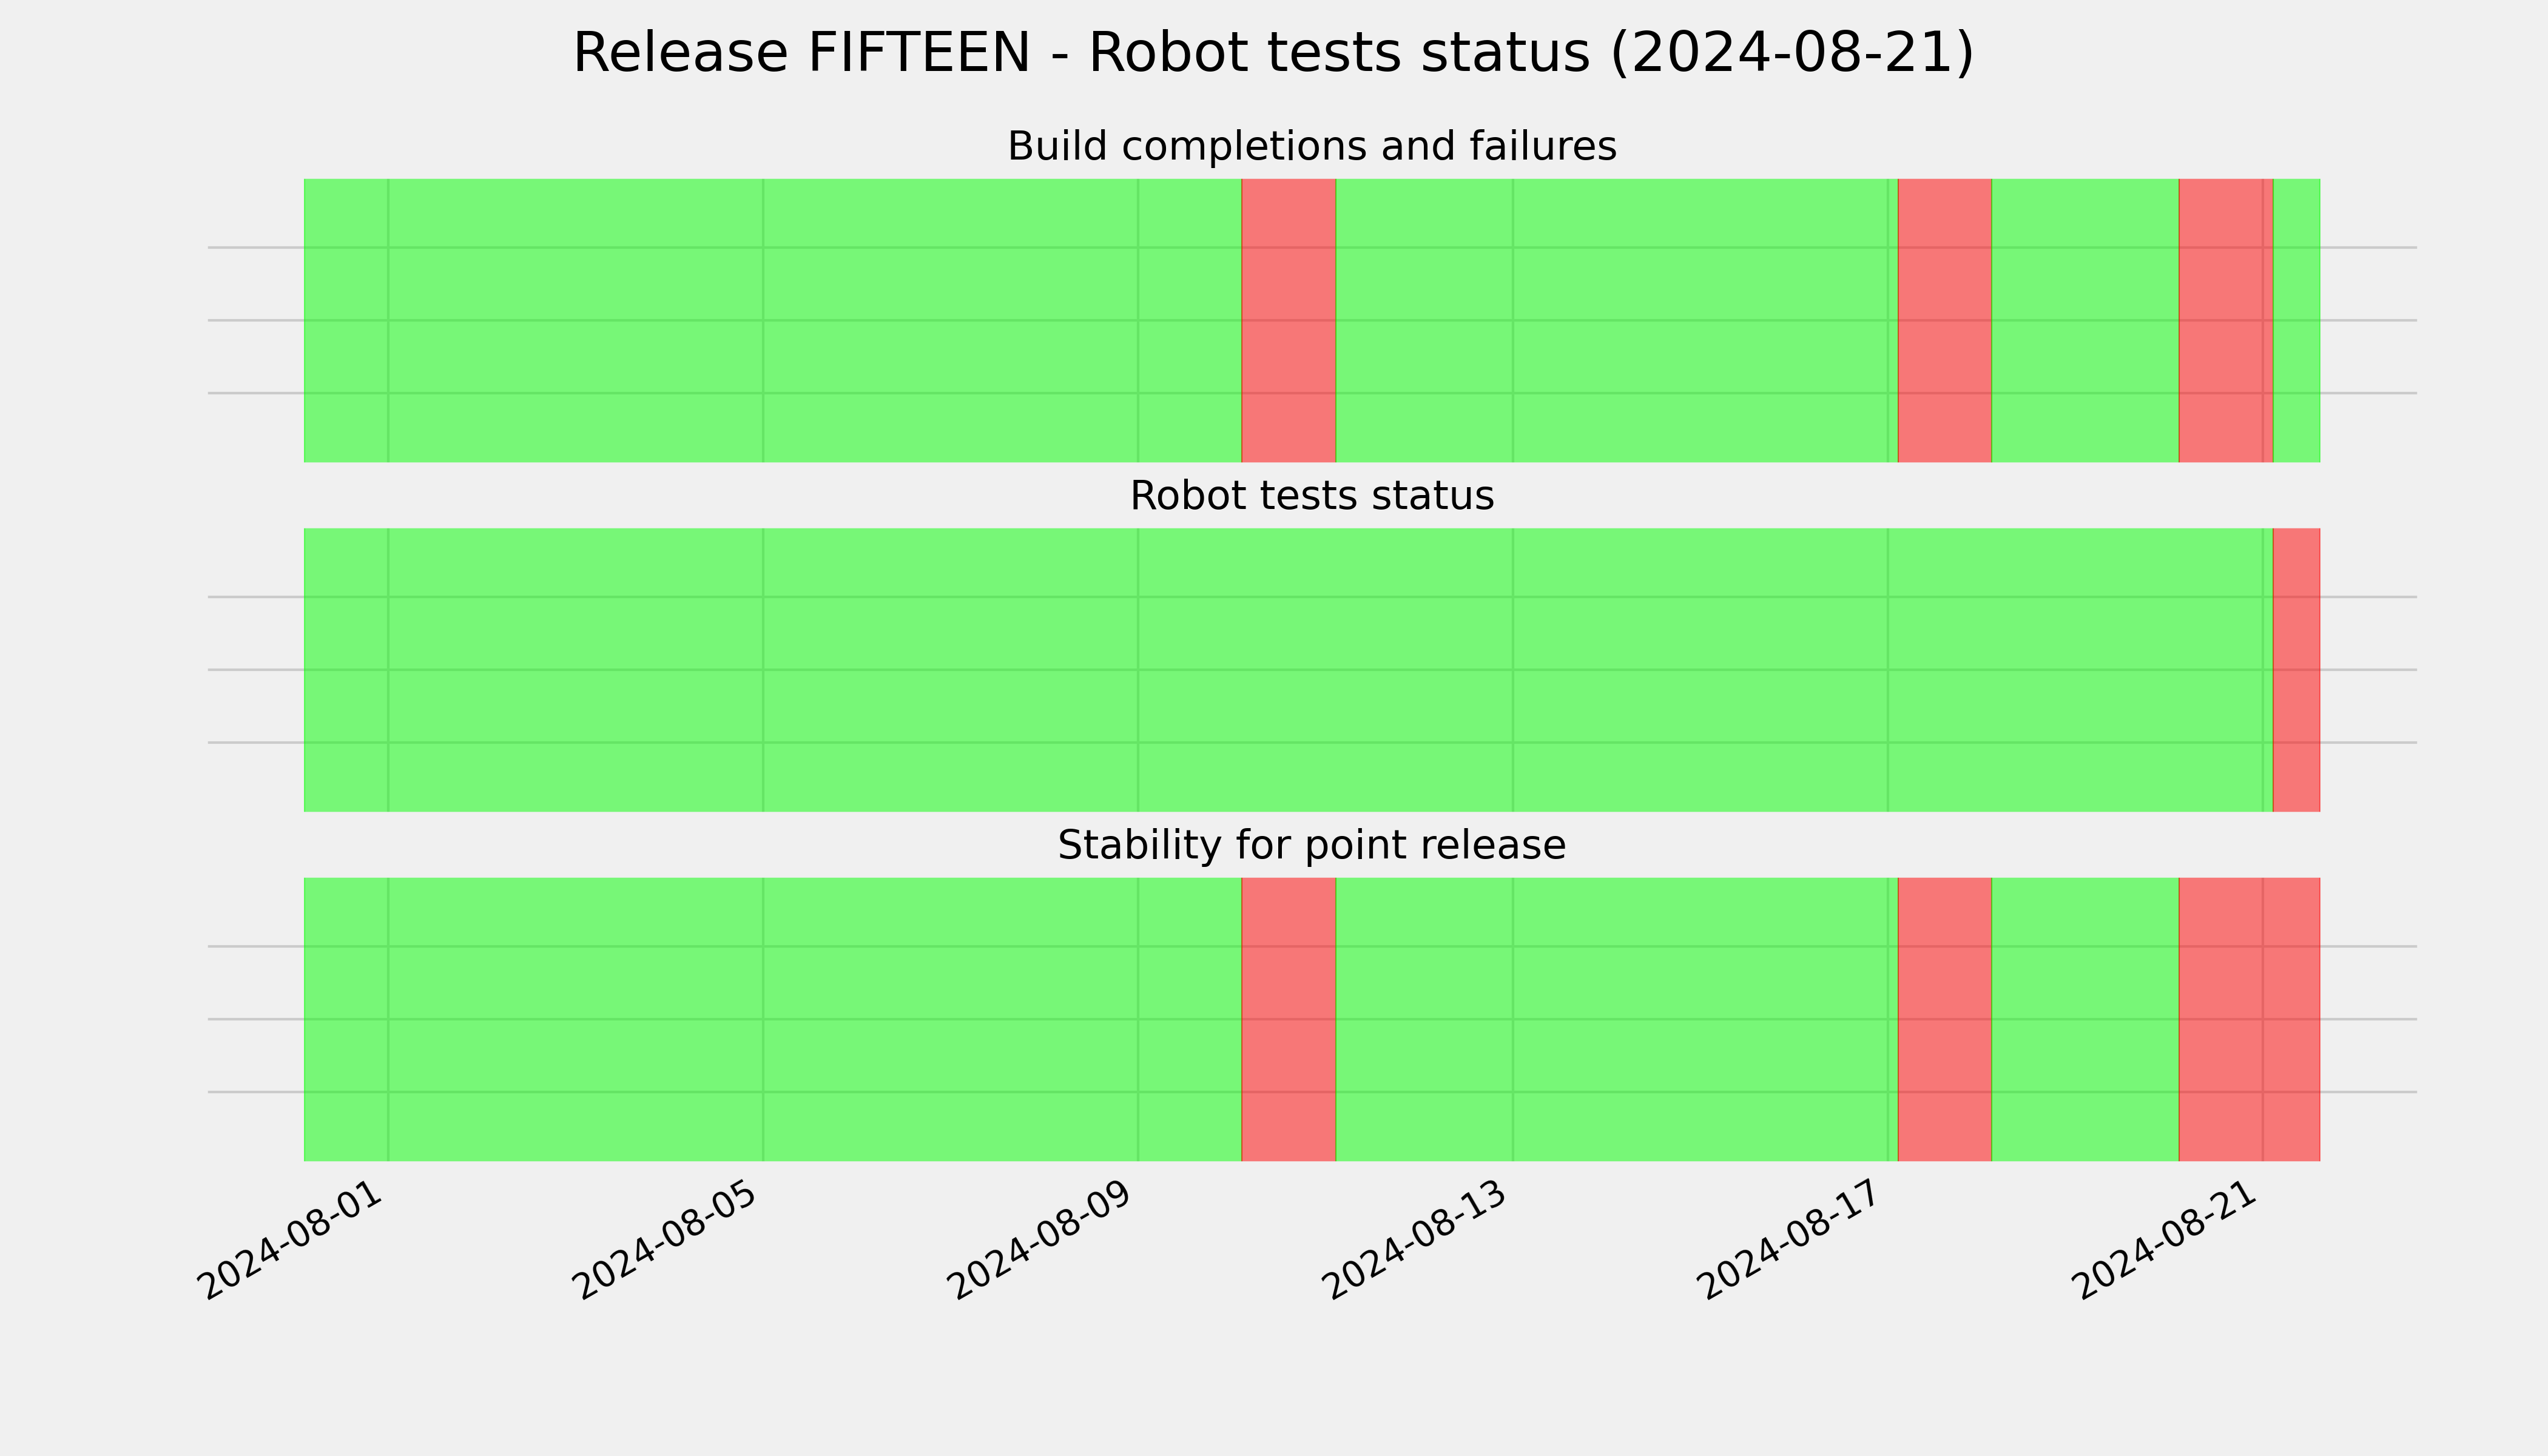Click green region of Robot tests status chart
Image resolution: width=2548 pixels, height=1456 pixels.
(1288, 670)
